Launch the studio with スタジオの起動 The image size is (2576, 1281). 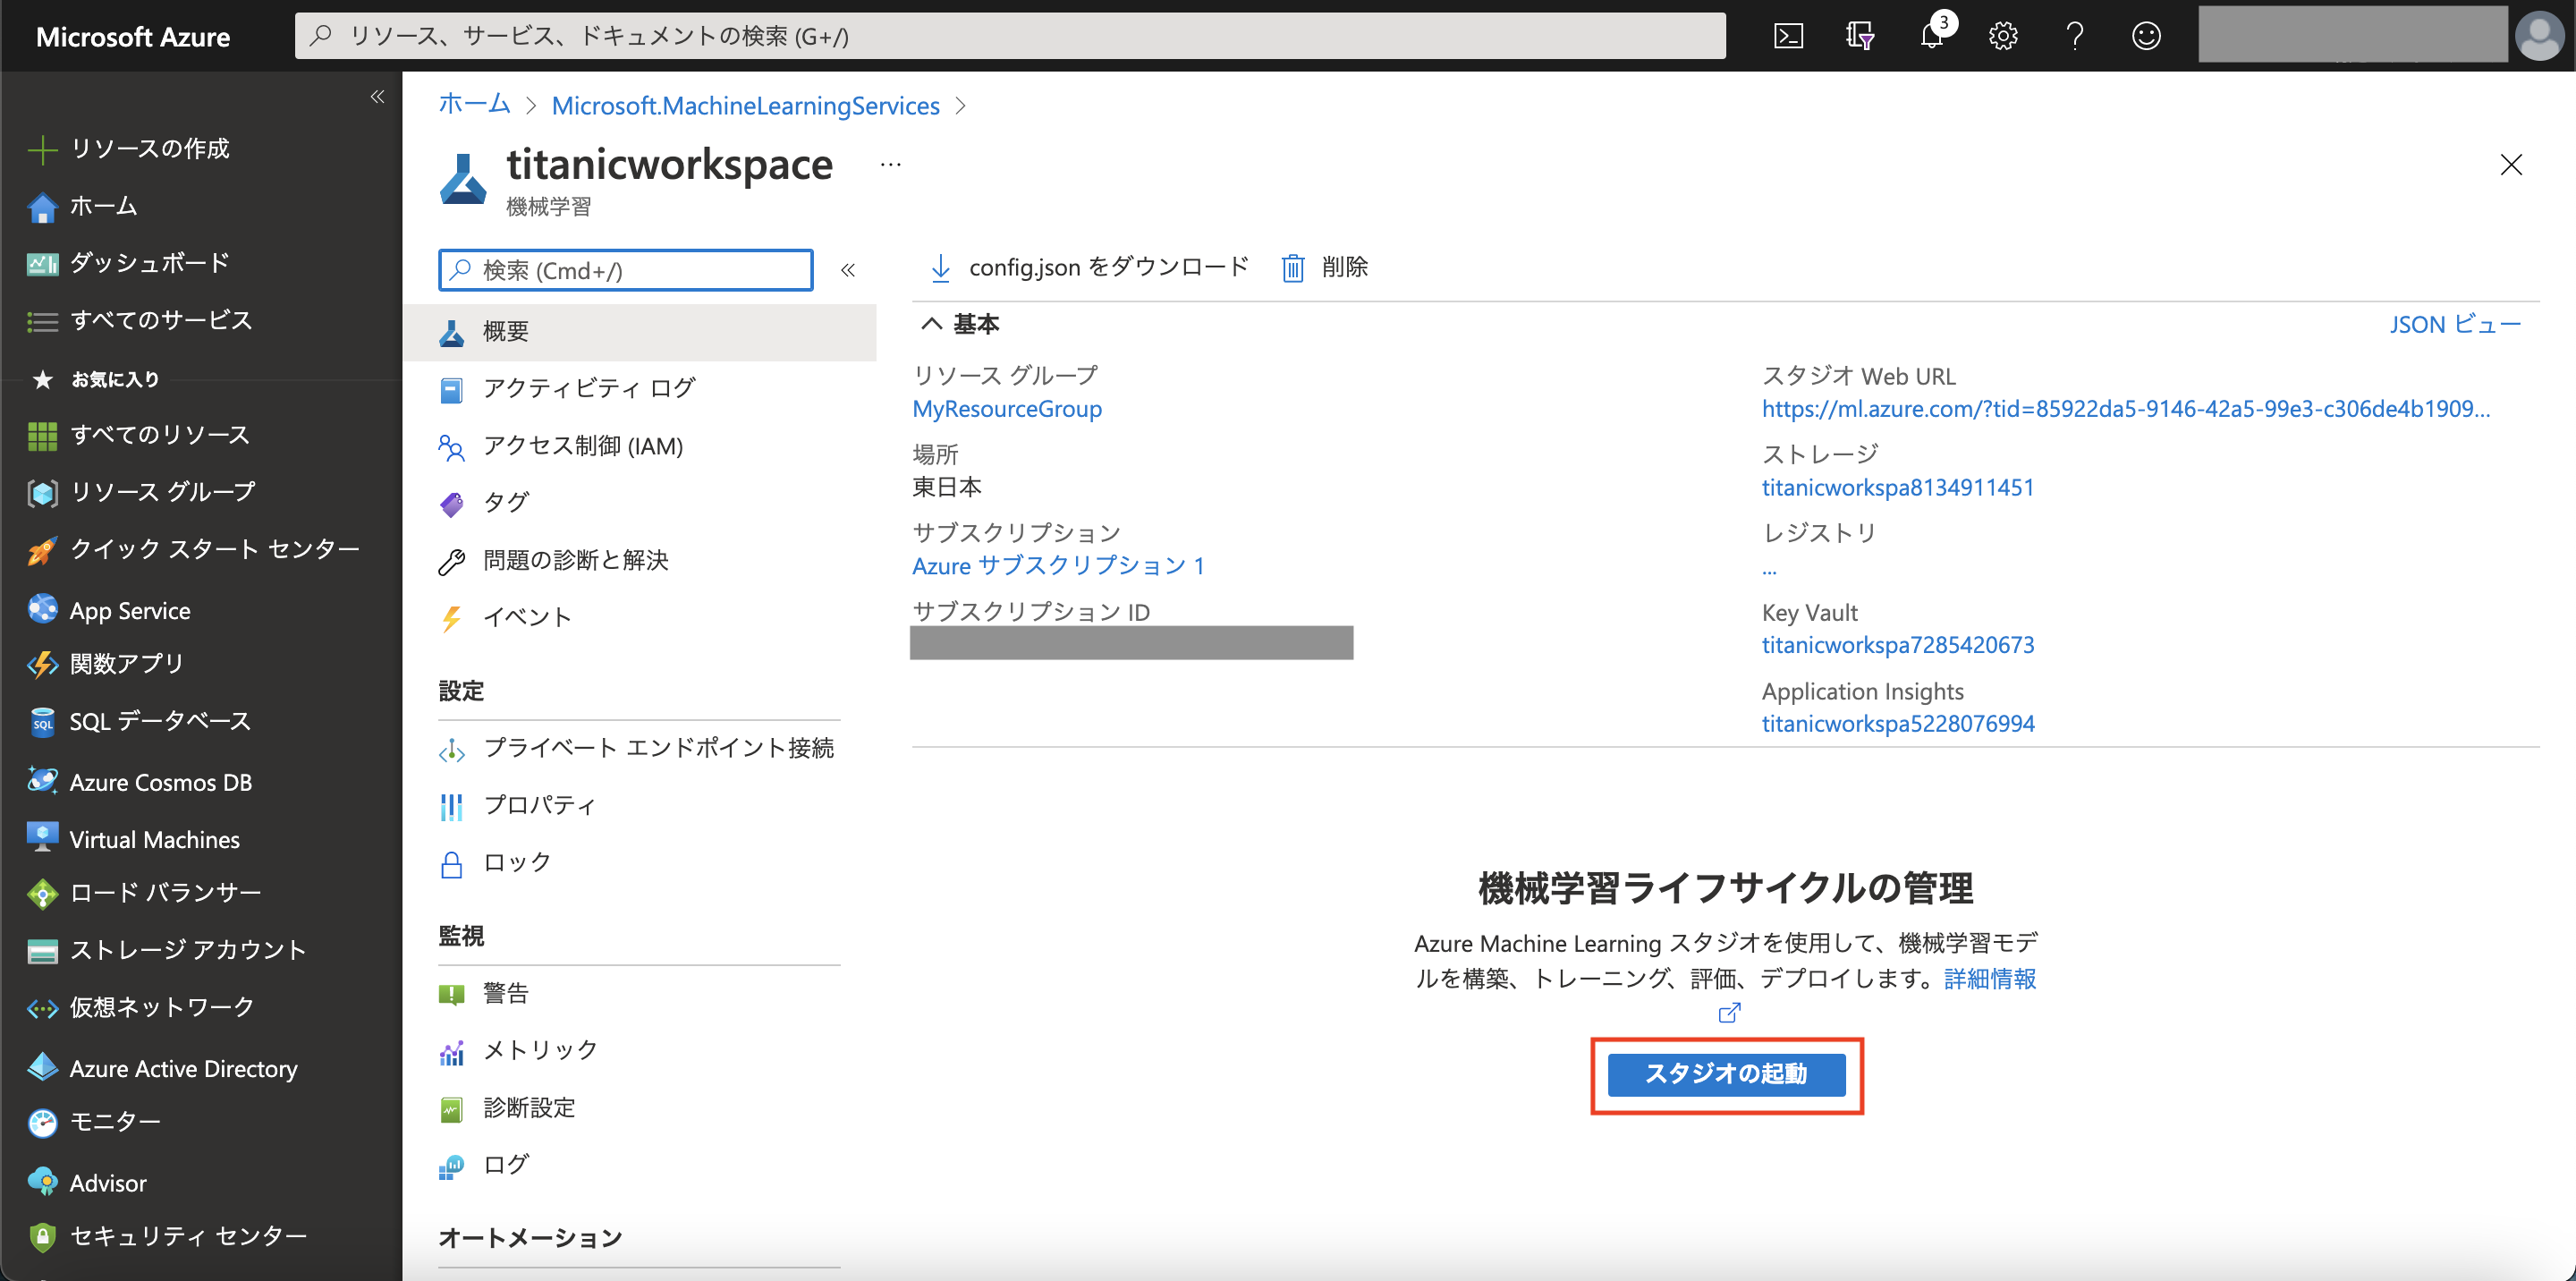click(1726, 1075)
